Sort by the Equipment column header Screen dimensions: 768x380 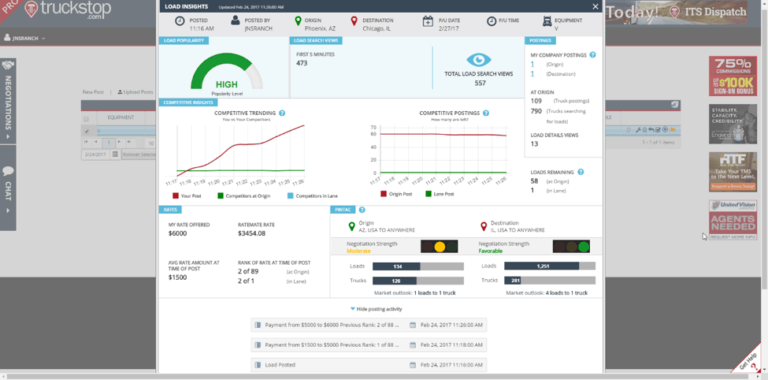[121, 118]
